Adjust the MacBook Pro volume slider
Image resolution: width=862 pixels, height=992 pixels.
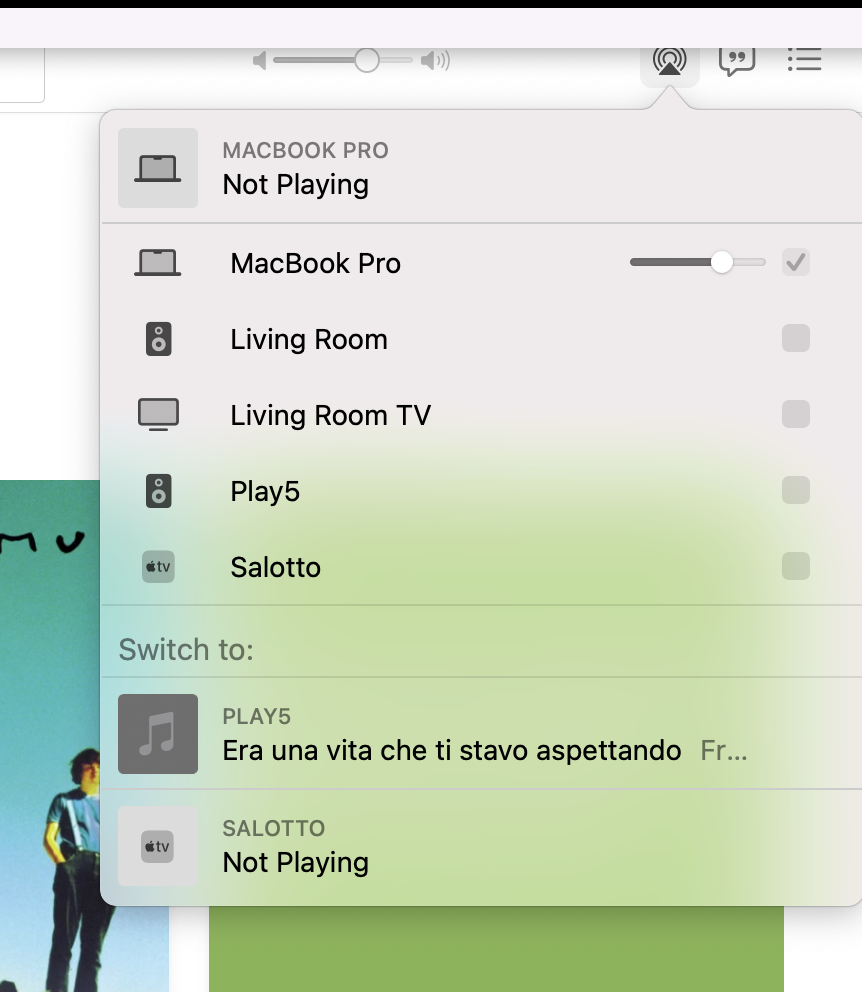(x=723, y=262)
